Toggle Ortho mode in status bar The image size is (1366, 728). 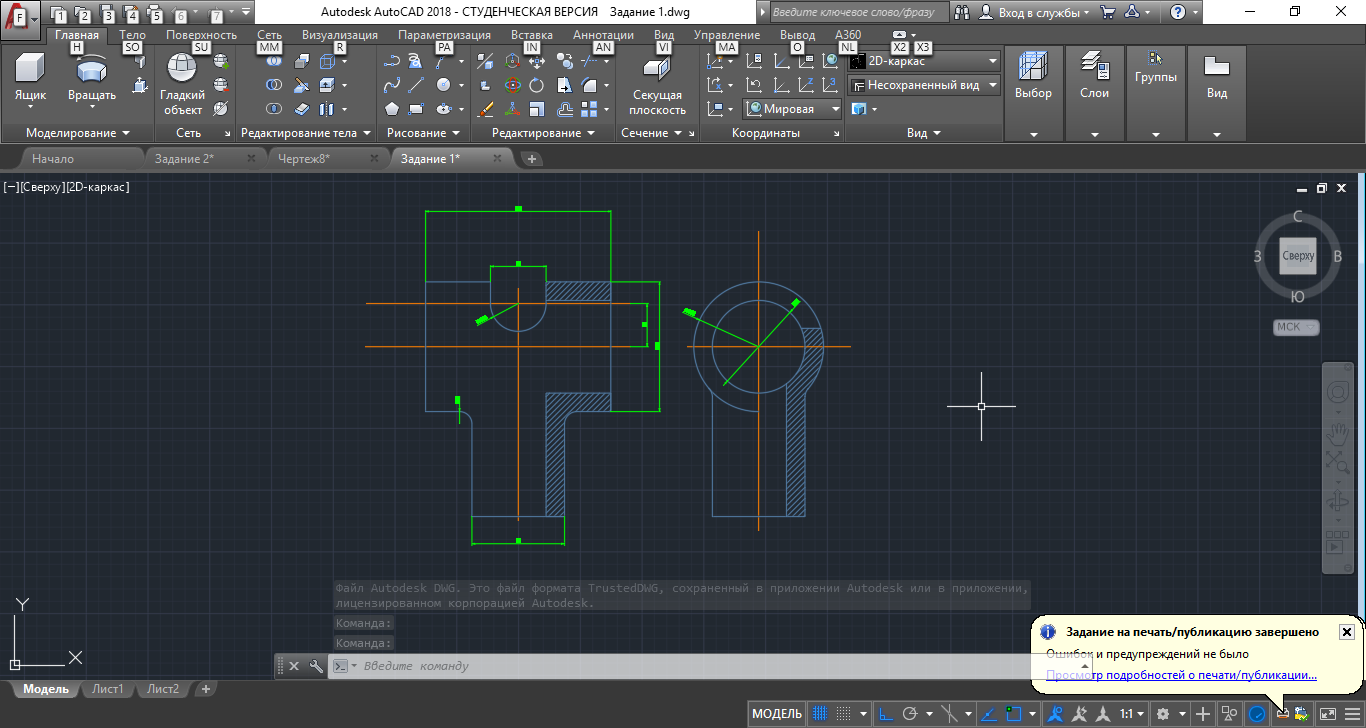click(885, 714)
